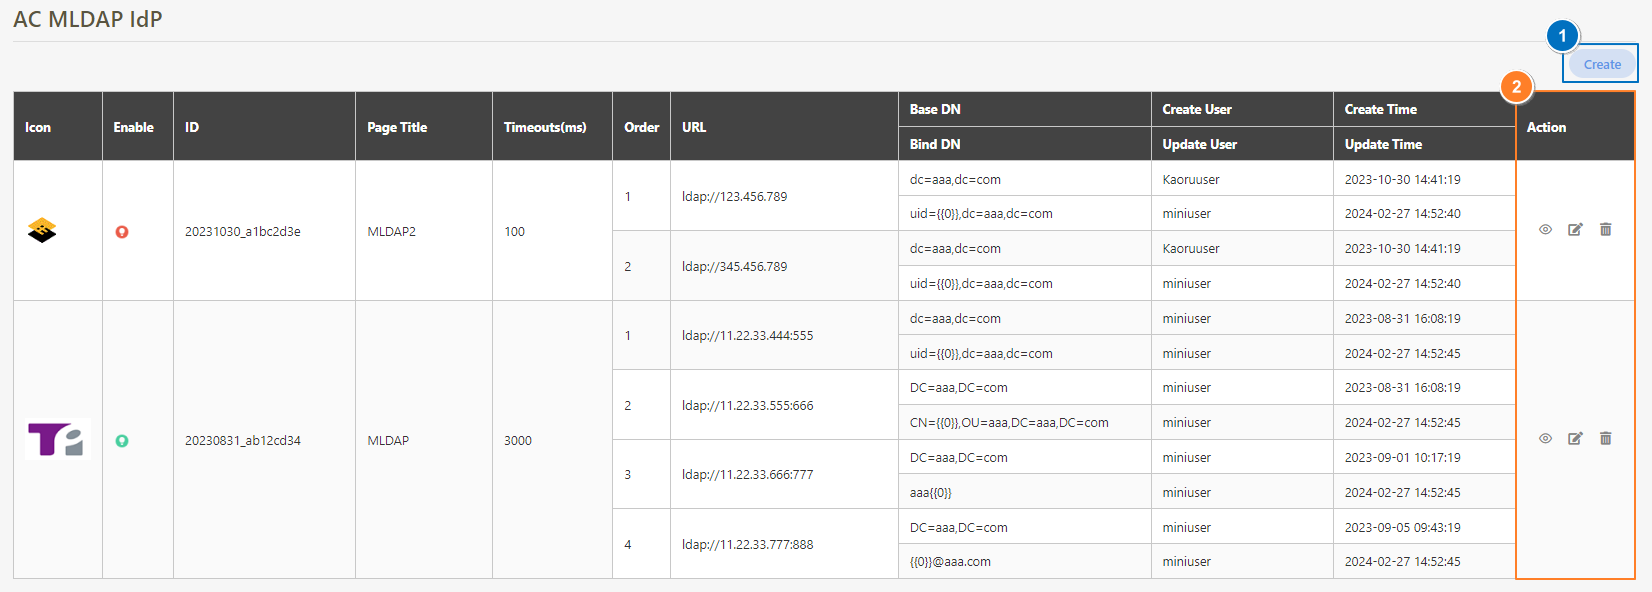Screen dimensions: 1652x592
Task: Click the ID 20231030_a1bc2d3e cell
Action: coord(243,232)
